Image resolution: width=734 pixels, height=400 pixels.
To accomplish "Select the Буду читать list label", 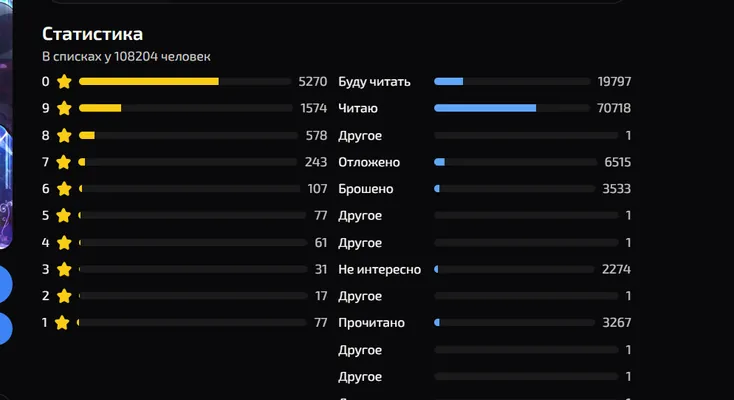I will pyautogui.click(x=374, y=82).
